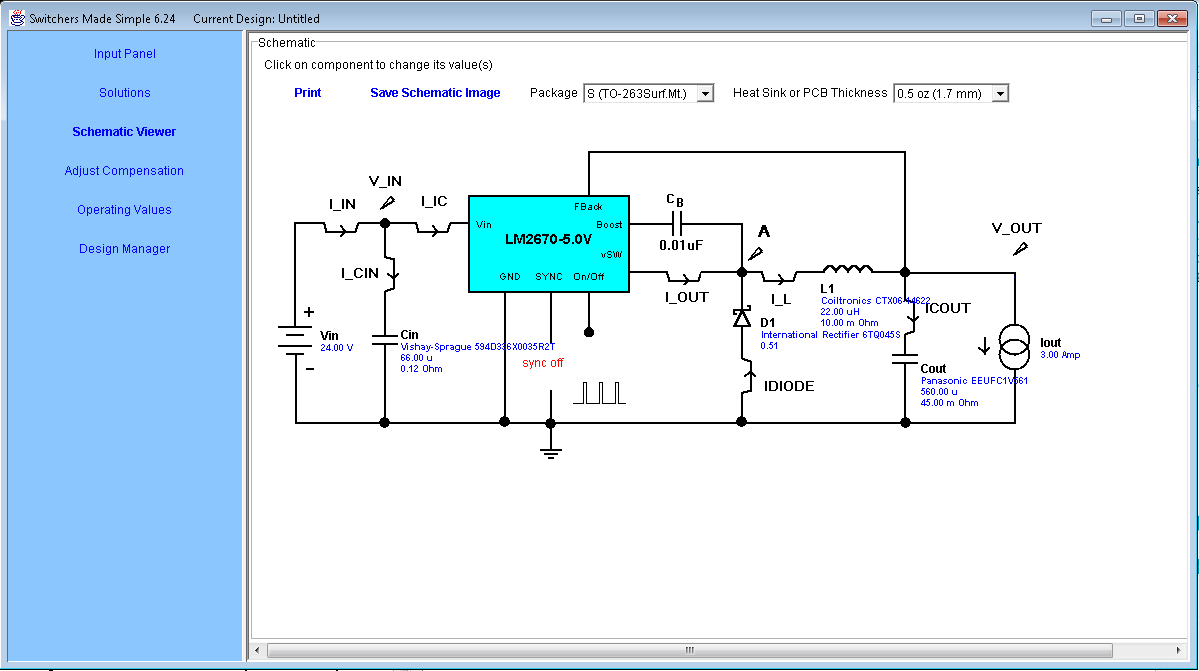Click the ICOUT current probe
Image resolution: width=1199 pixels, height=671 pixels.
911,315
